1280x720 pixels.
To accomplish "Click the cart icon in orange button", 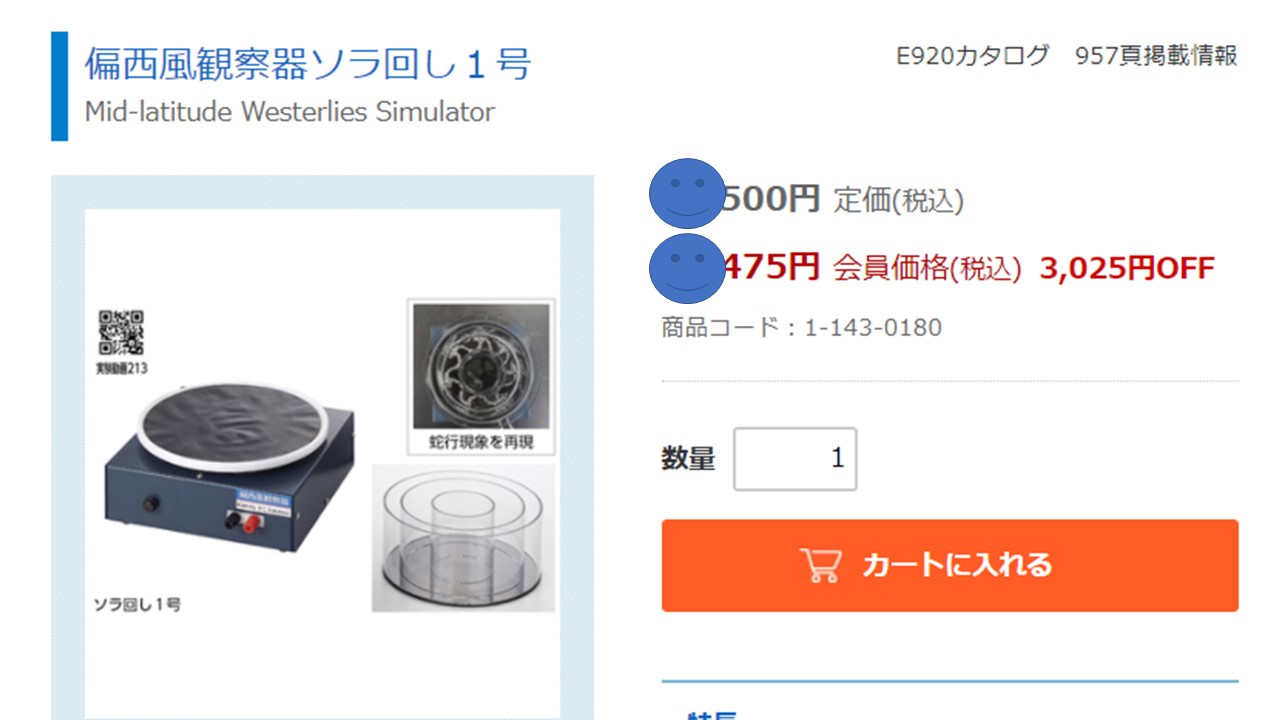I will [x=821, y=565].
